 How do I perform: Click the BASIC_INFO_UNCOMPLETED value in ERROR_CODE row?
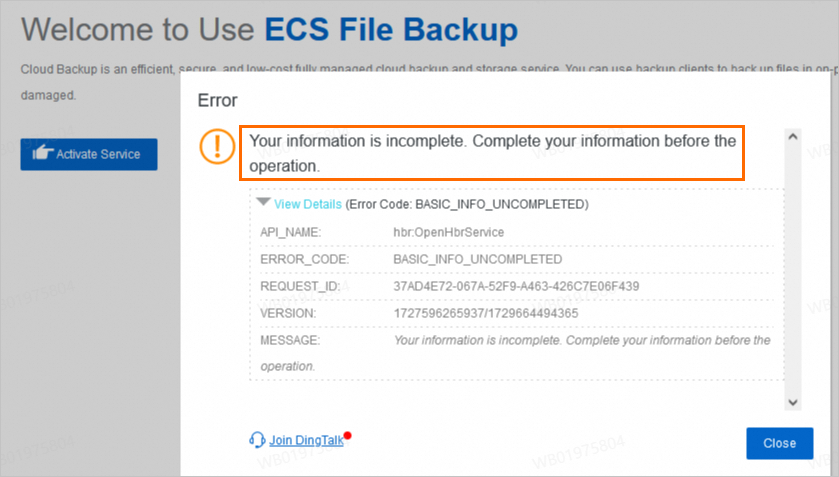(x=478, y=259)
